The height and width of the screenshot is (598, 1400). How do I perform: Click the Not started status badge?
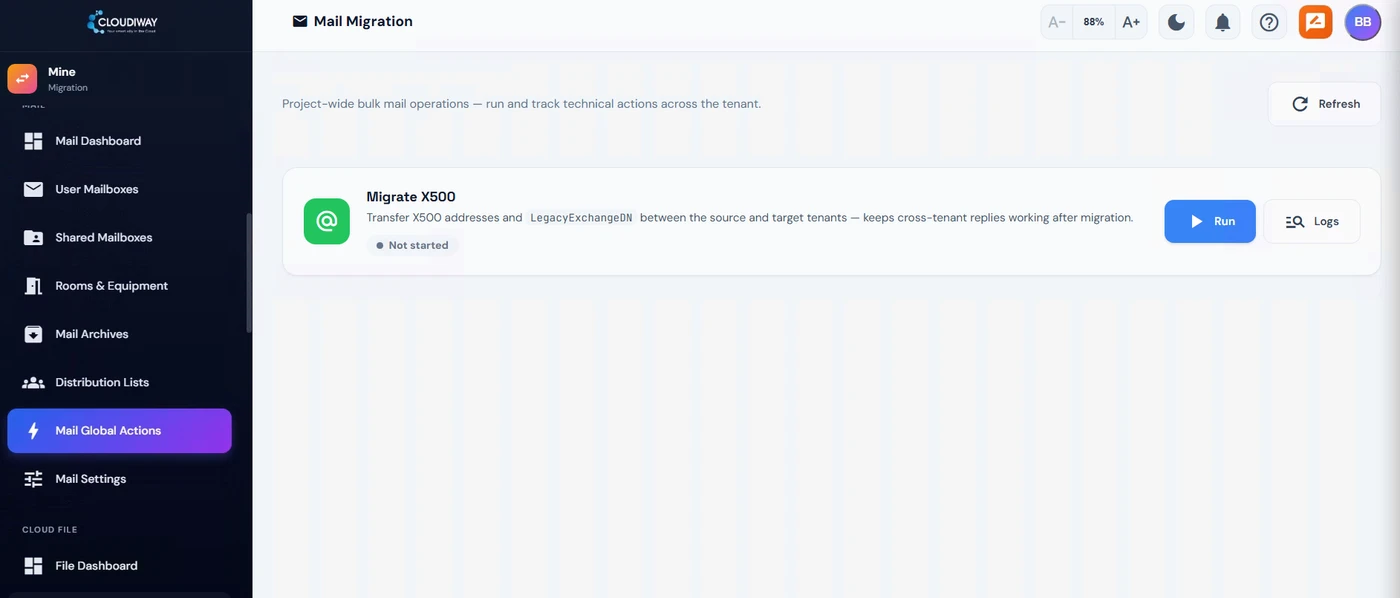click(x=412, y=245)
